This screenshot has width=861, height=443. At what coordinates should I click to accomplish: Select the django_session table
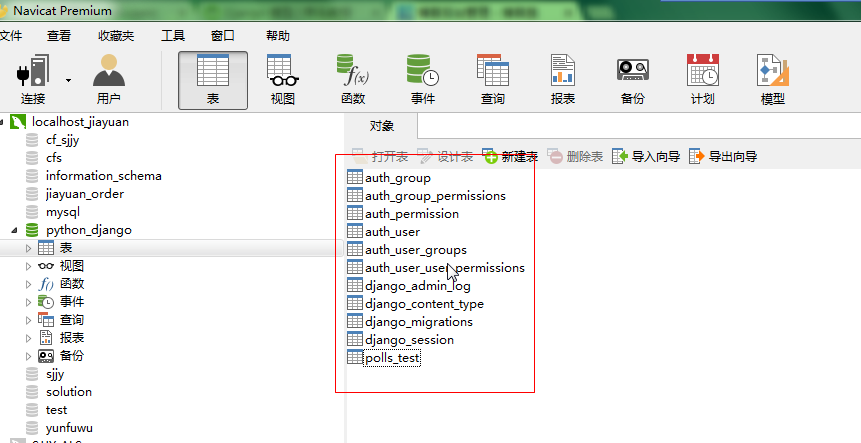(x=410, y=340)
